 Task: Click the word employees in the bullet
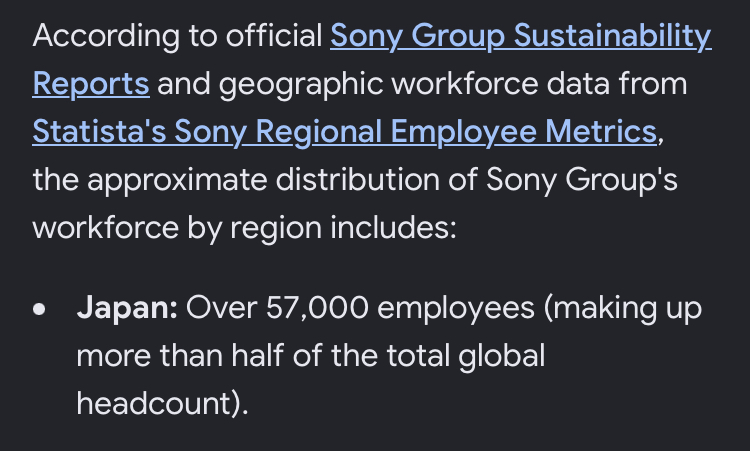[x=456, y=309]
